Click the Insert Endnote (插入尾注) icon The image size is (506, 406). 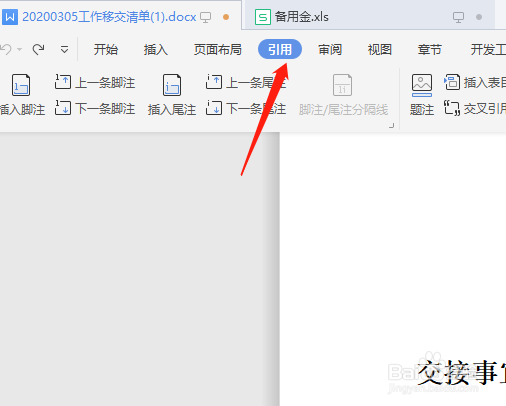tap(172, 85)
